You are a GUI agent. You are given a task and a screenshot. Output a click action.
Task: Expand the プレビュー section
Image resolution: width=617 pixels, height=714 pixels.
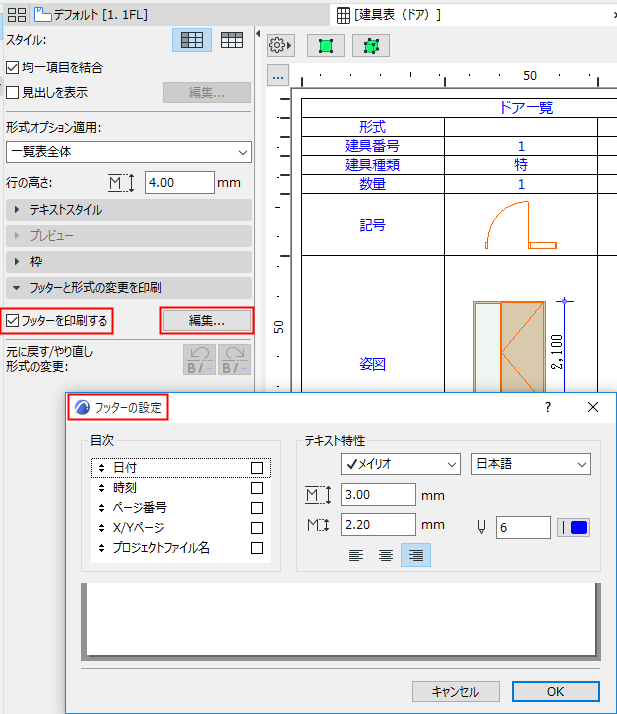point(129,236)
